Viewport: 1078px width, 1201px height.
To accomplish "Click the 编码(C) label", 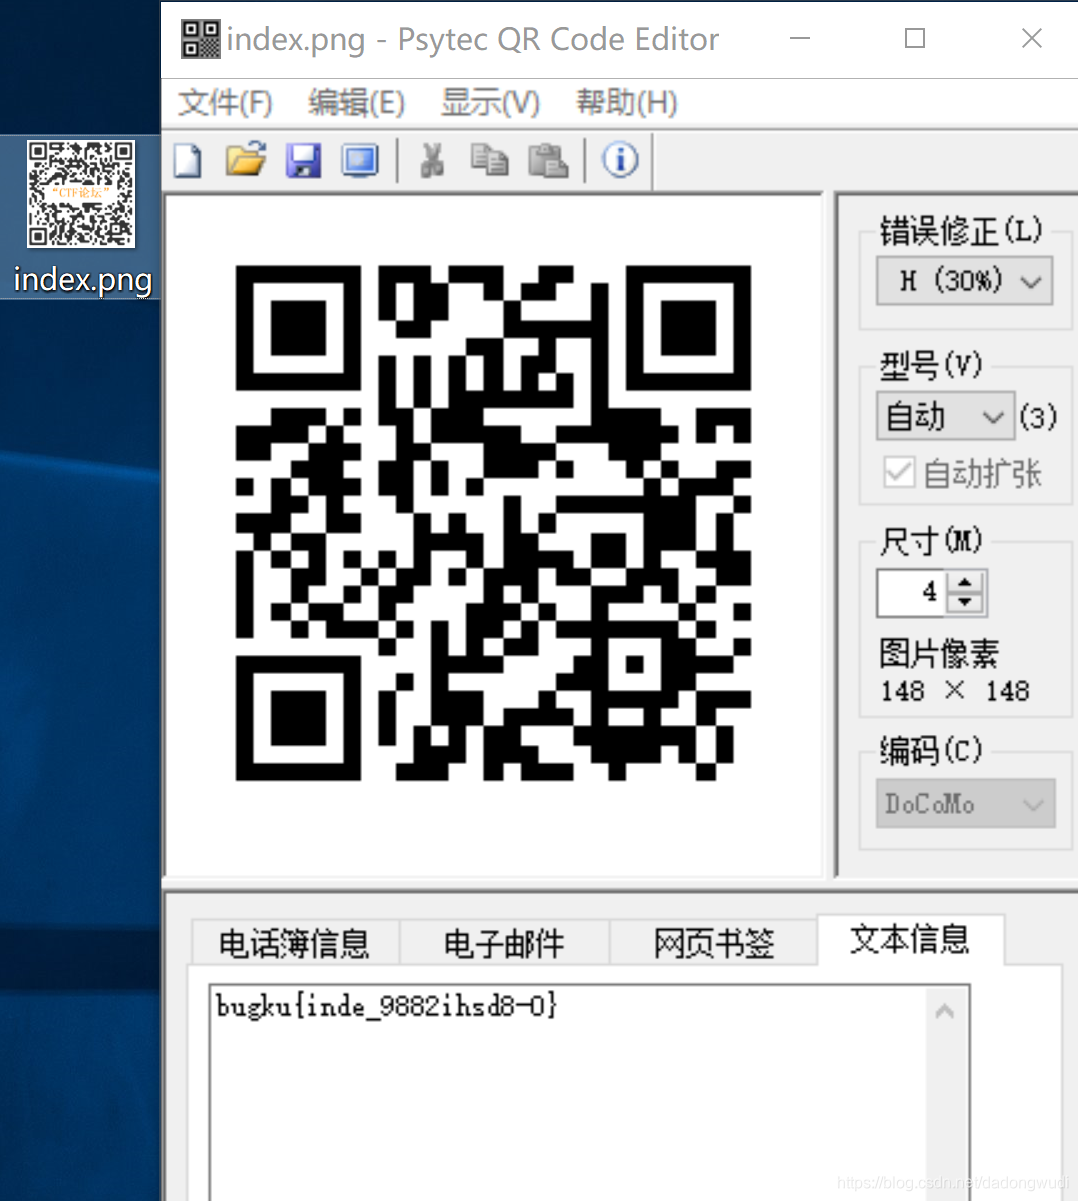I will click(931, 750).
